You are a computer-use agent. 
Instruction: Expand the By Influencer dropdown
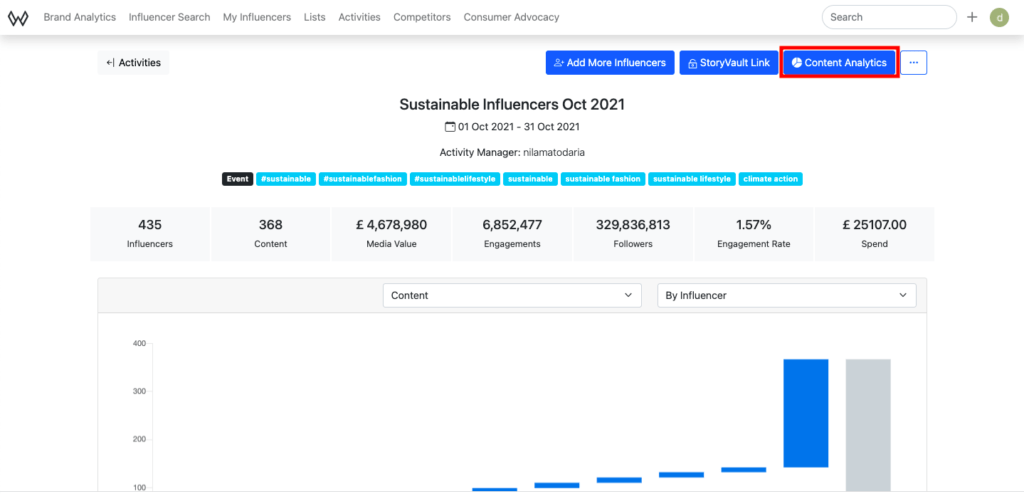point(786,295)
